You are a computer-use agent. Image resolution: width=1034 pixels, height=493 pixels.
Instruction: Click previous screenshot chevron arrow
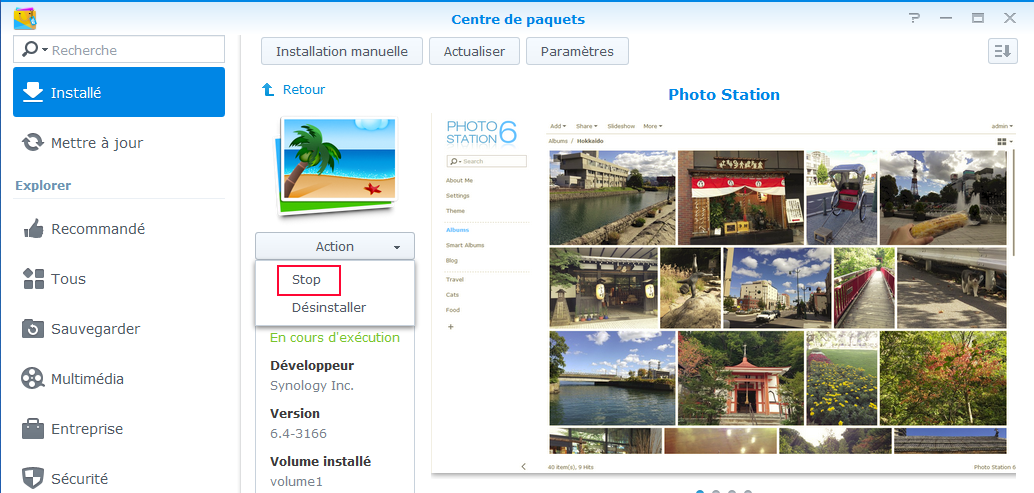(522, 467)
